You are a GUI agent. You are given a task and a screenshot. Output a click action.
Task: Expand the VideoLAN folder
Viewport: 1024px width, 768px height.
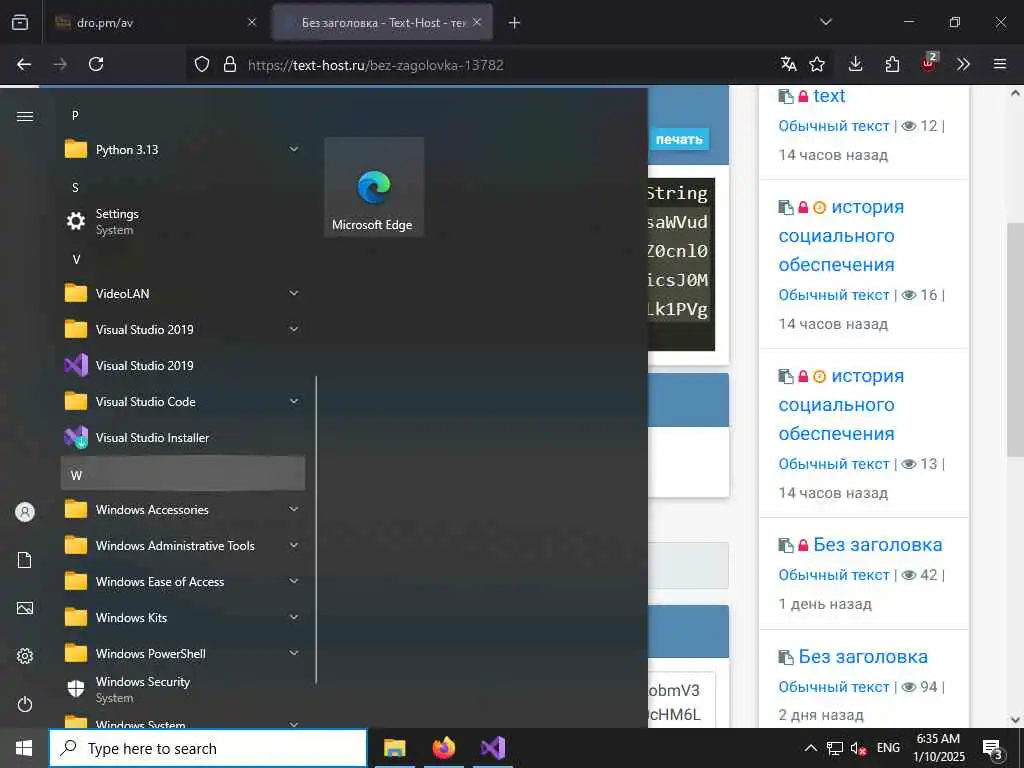183,294
